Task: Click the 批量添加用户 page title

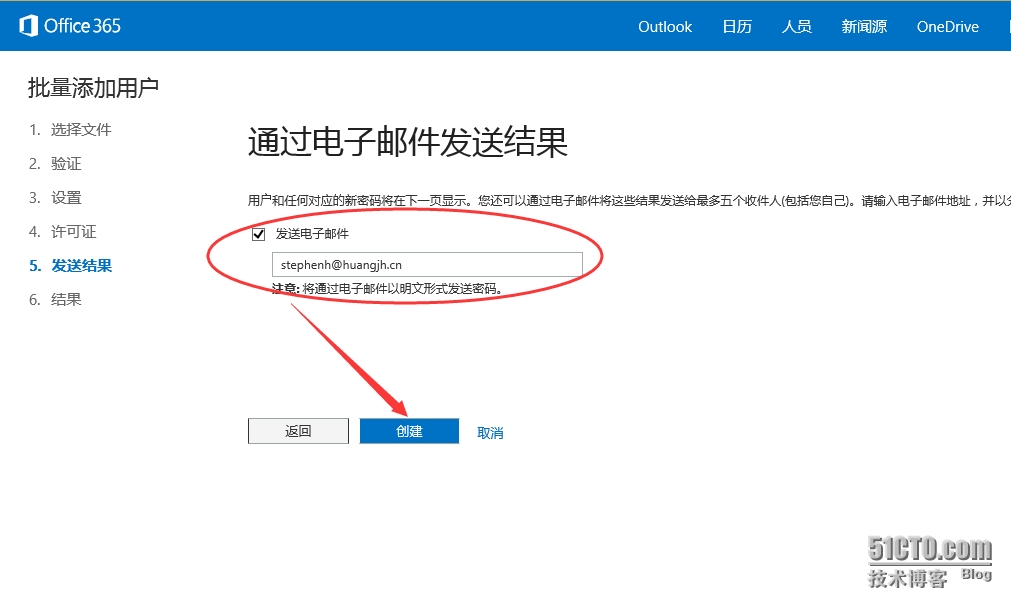Action: (x=93, y=88)
